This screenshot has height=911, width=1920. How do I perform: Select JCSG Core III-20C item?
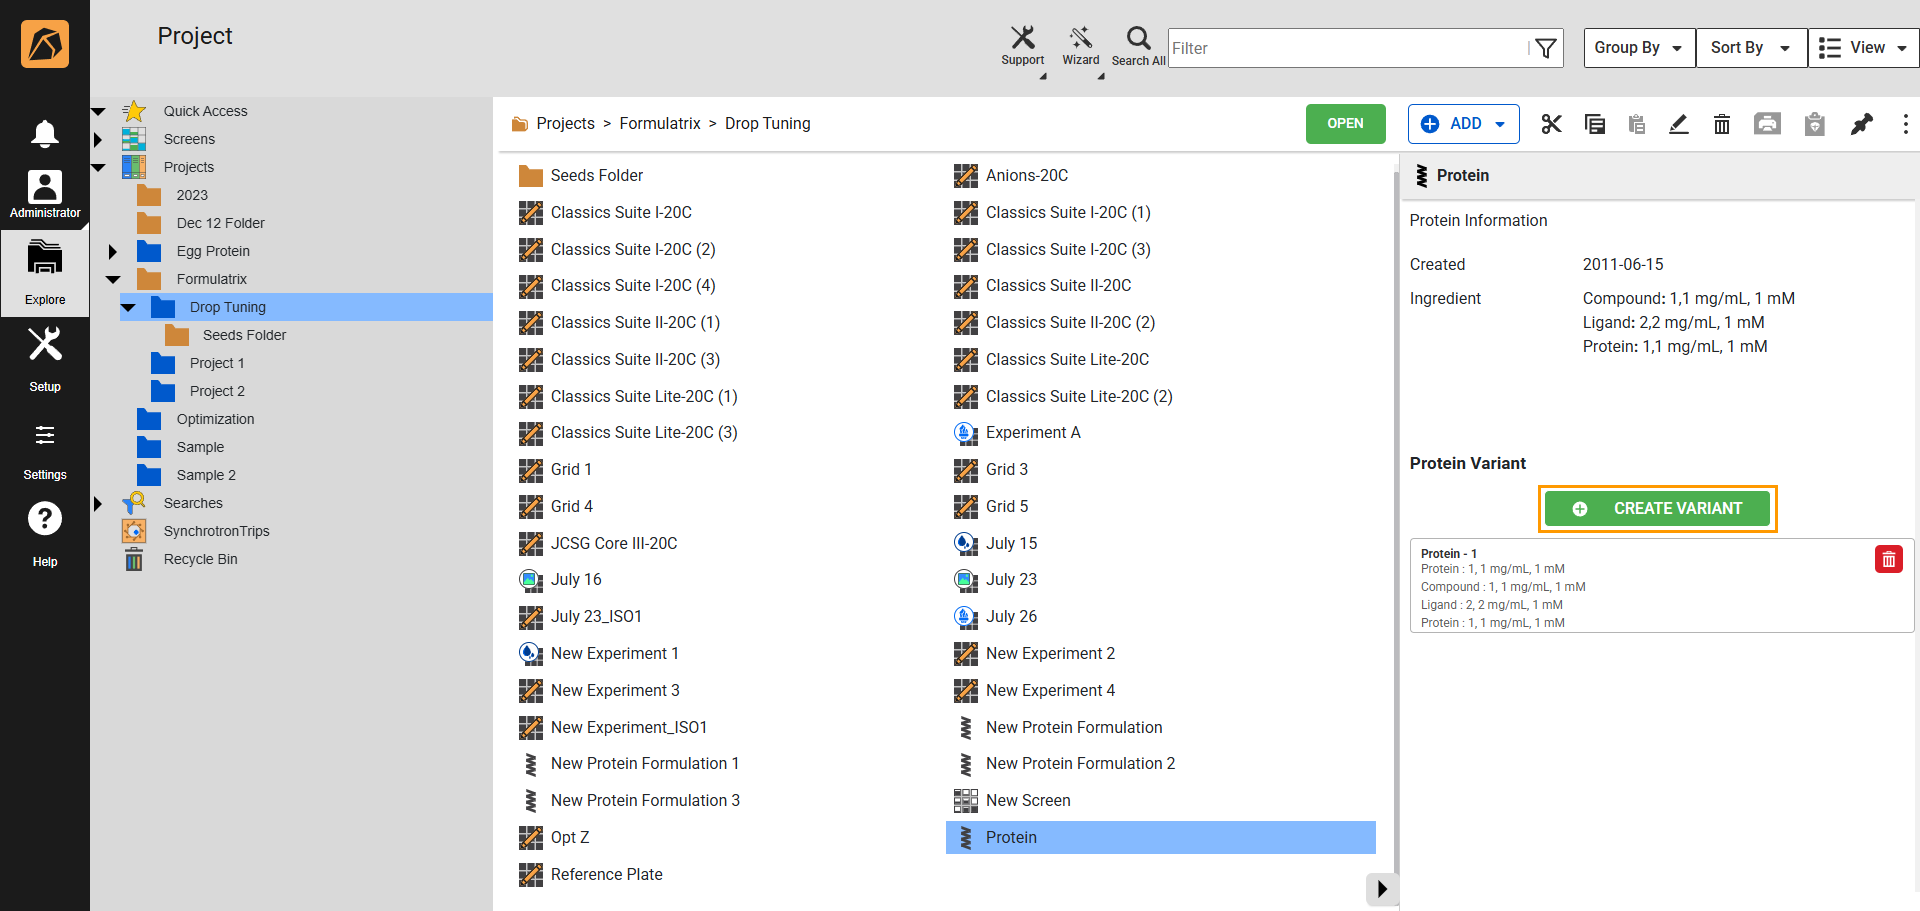click(x=613, y=543)
